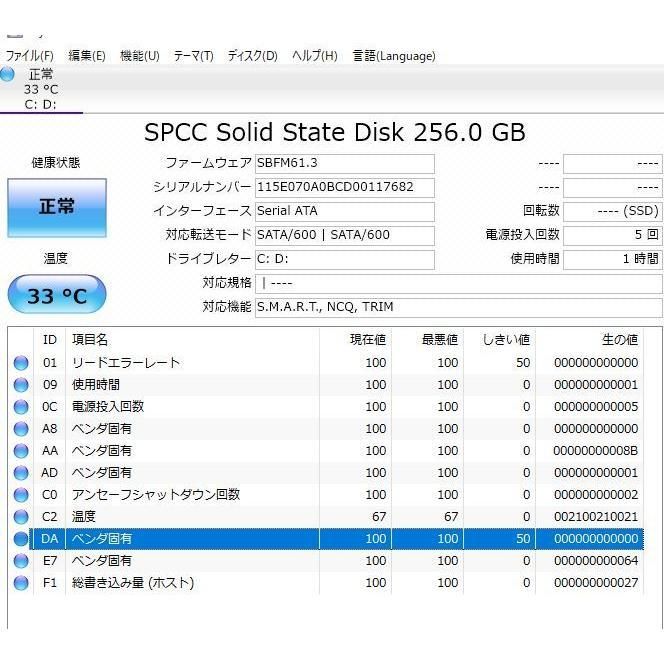Select the AD ベンダ固有 row
Screen dimensions: 664x664
[x=326, y=473]
